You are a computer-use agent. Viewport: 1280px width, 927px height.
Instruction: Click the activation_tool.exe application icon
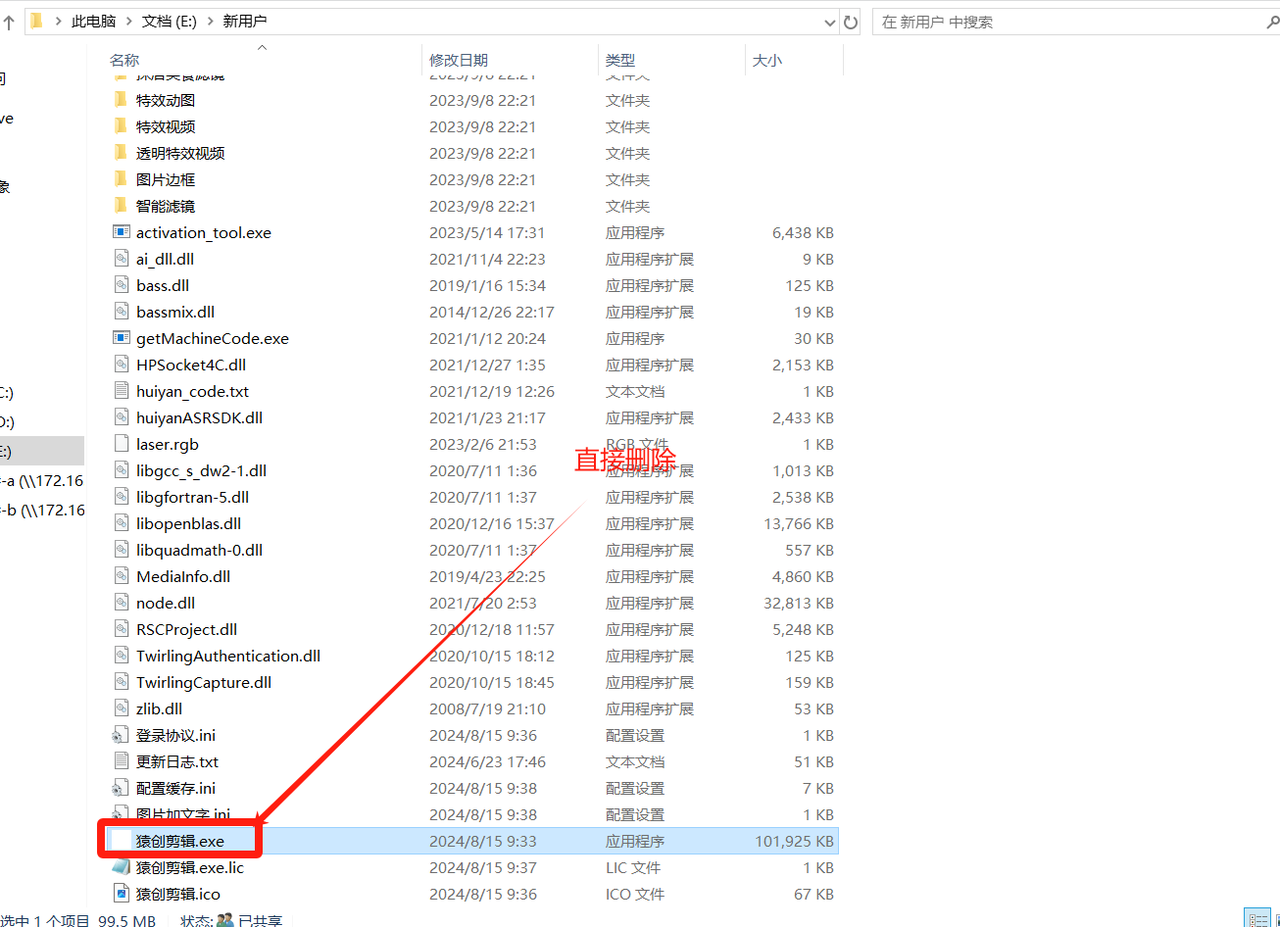121,232
